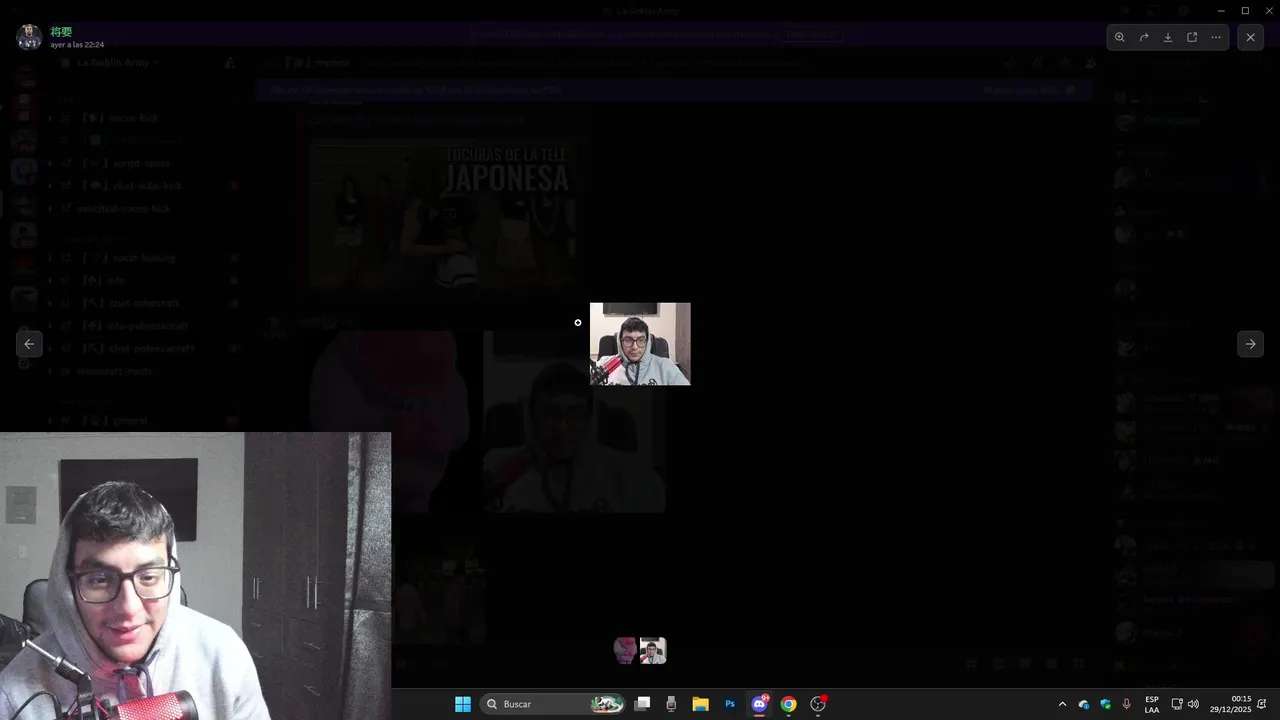Open the recording app icon with red dot
1280x720 pixels.
[x=818, y=704]
